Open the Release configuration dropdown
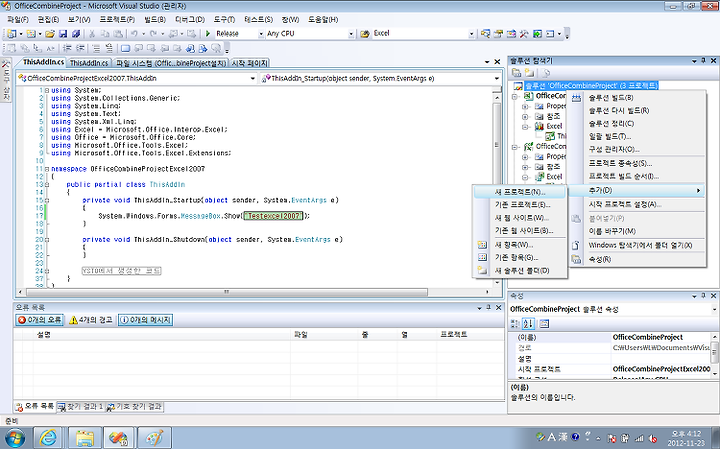 coord(261,34)
